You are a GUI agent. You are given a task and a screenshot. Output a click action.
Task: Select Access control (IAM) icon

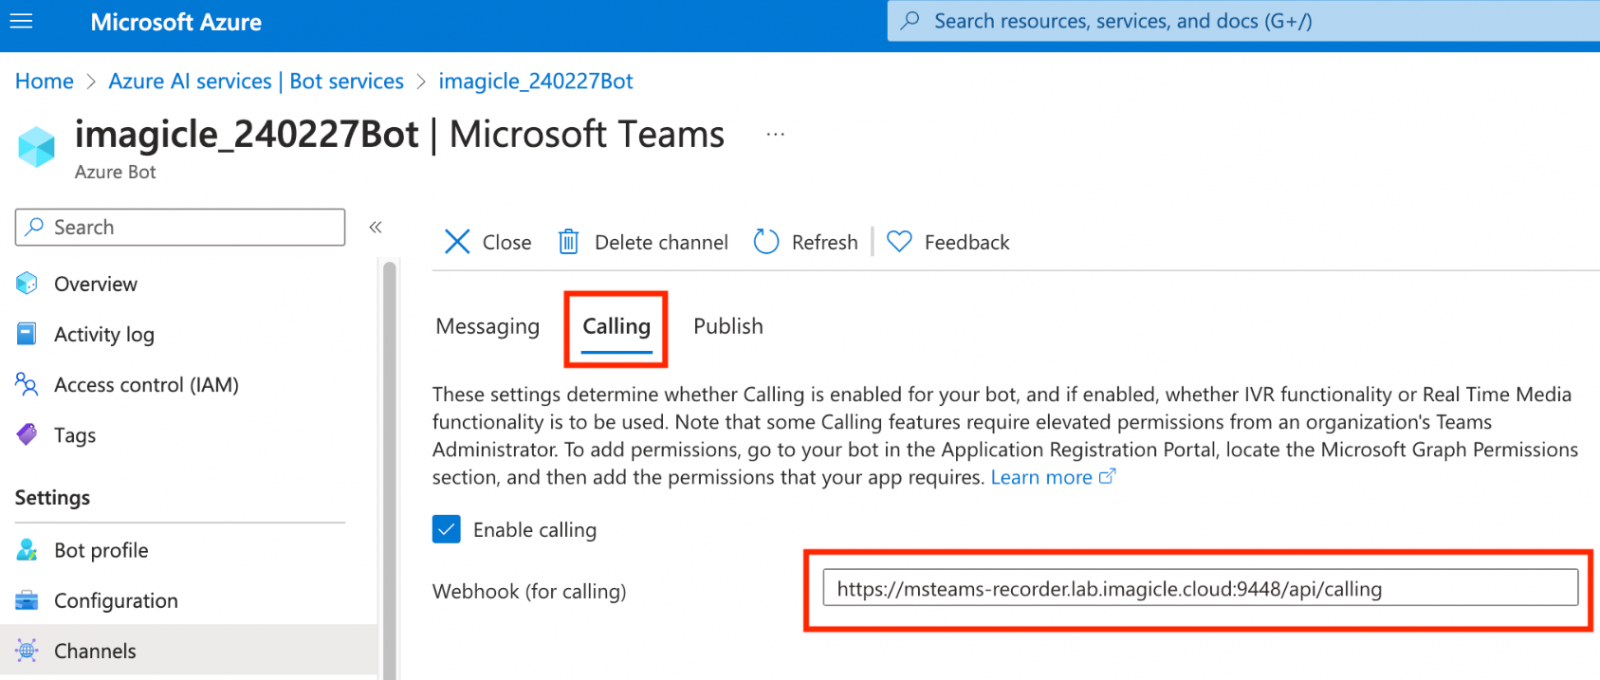(27, 384)
